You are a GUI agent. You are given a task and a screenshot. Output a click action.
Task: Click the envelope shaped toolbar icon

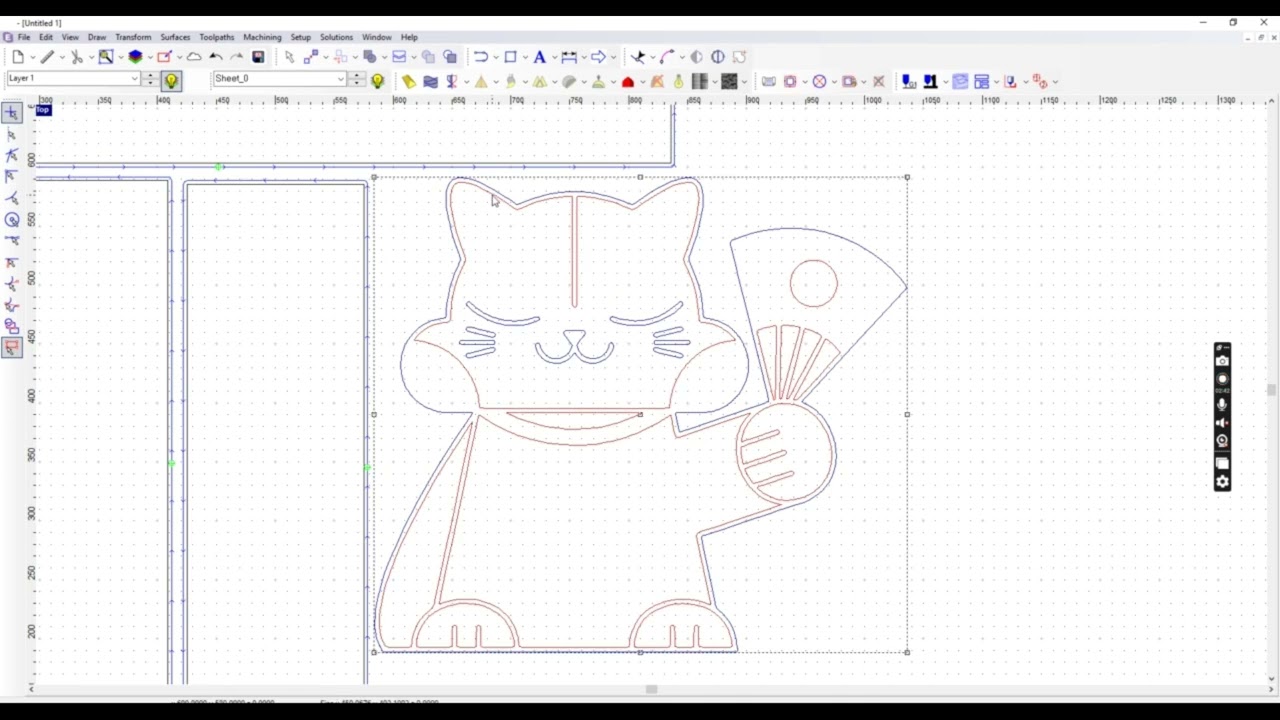(399, 57)
